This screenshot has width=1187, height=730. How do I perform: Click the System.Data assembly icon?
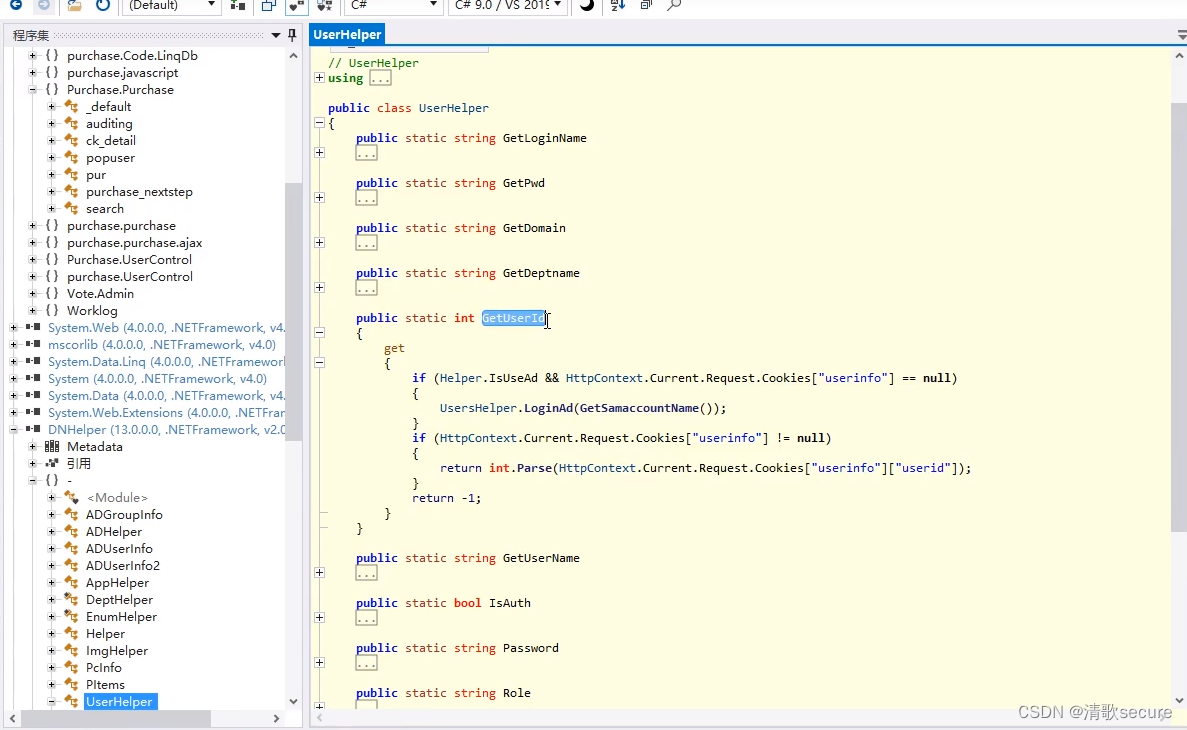point(33,395)
